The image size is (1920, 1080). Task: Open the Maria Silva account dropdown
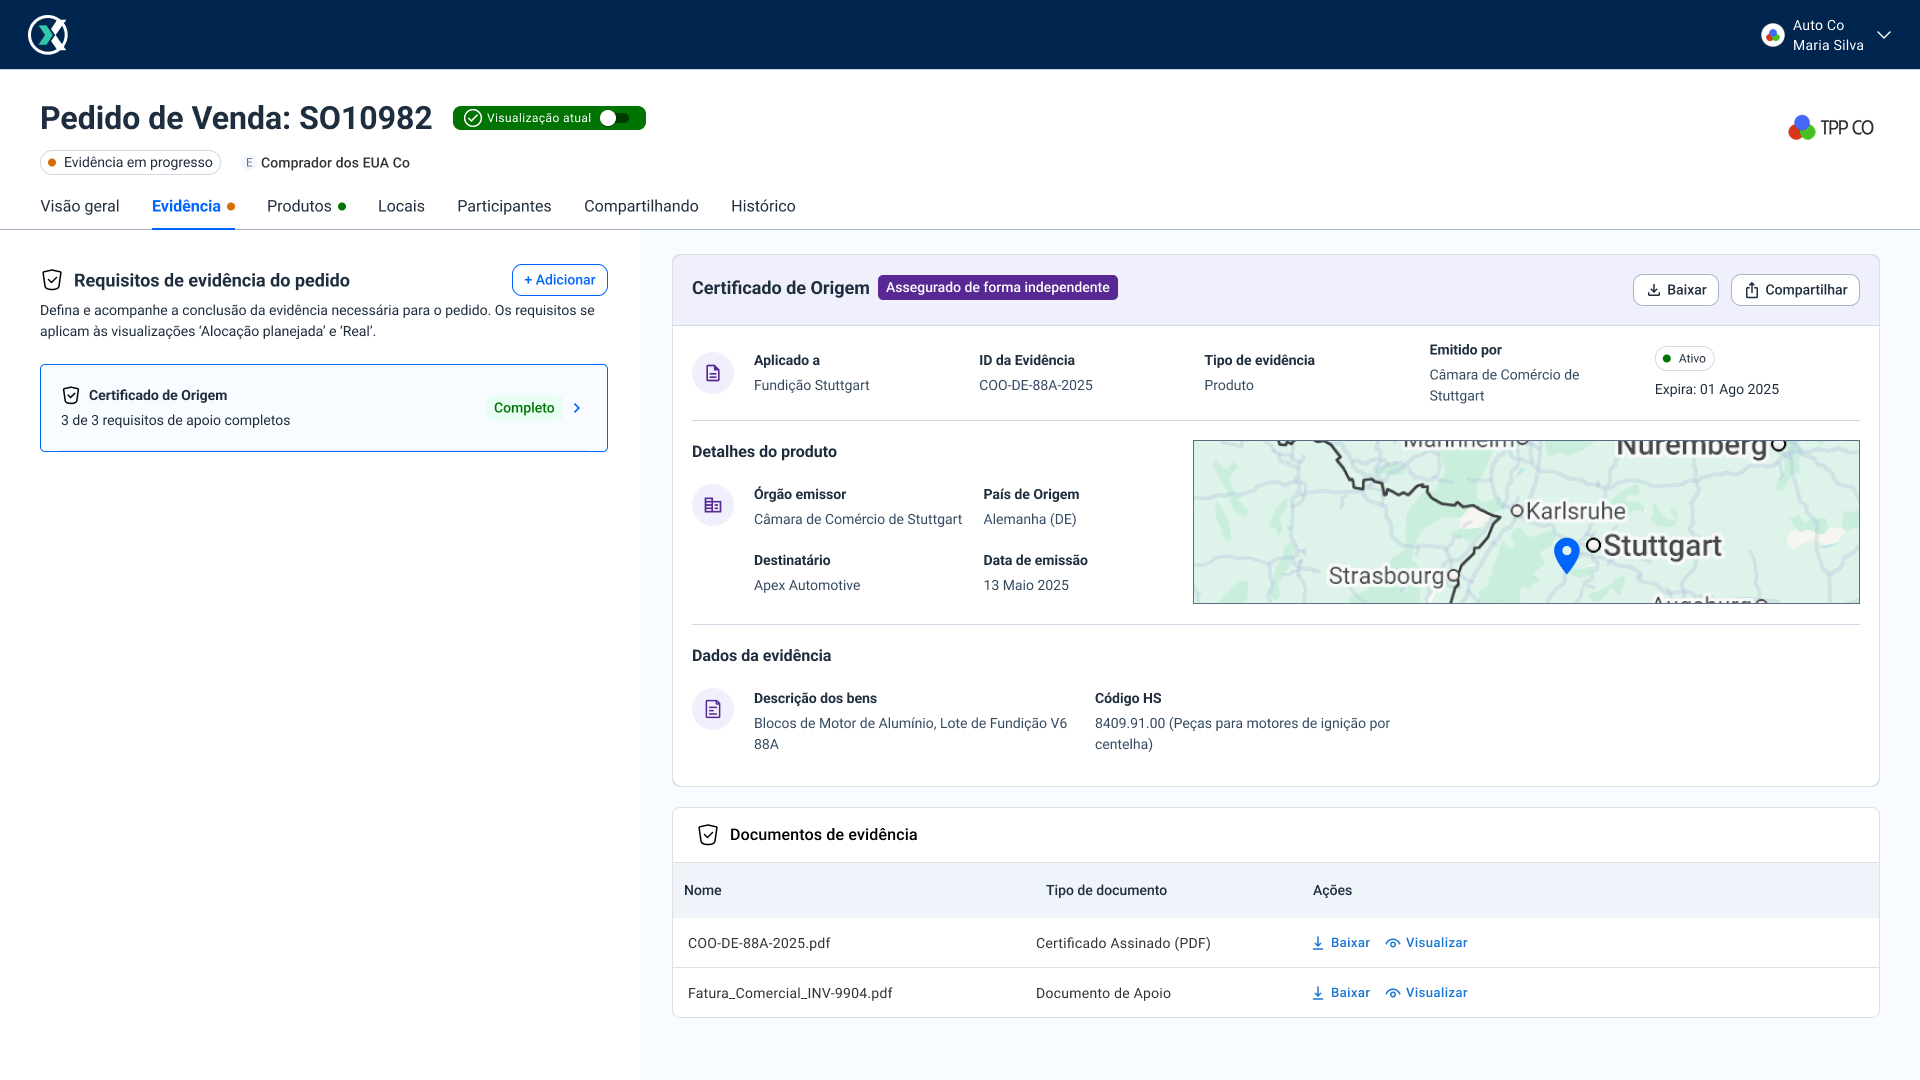coord(1884,35)
